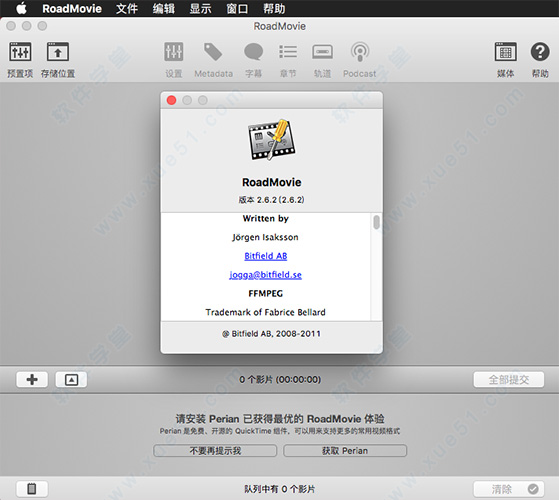This screenshot has height=500, width=559.
Task: Click the Bitfield AB, 2008-2011 copyright text
Action: point(272,334)
